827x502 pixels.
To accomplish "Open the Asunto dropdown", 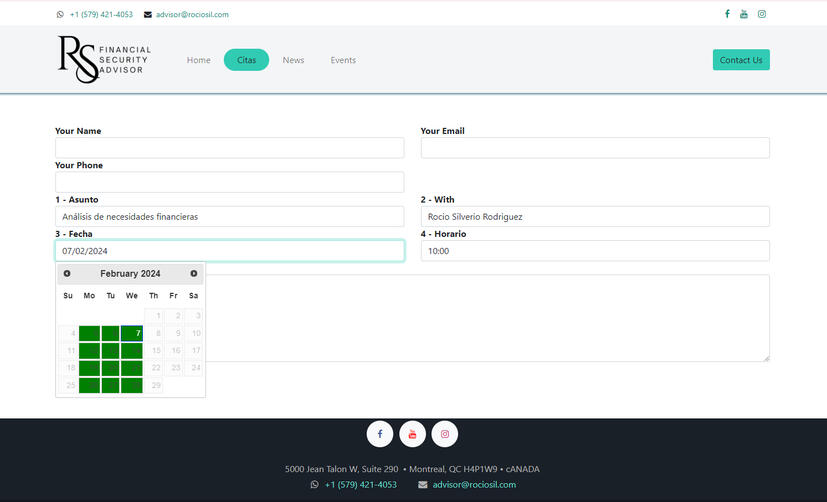I will pyautogui.click(x=229, y=217).
